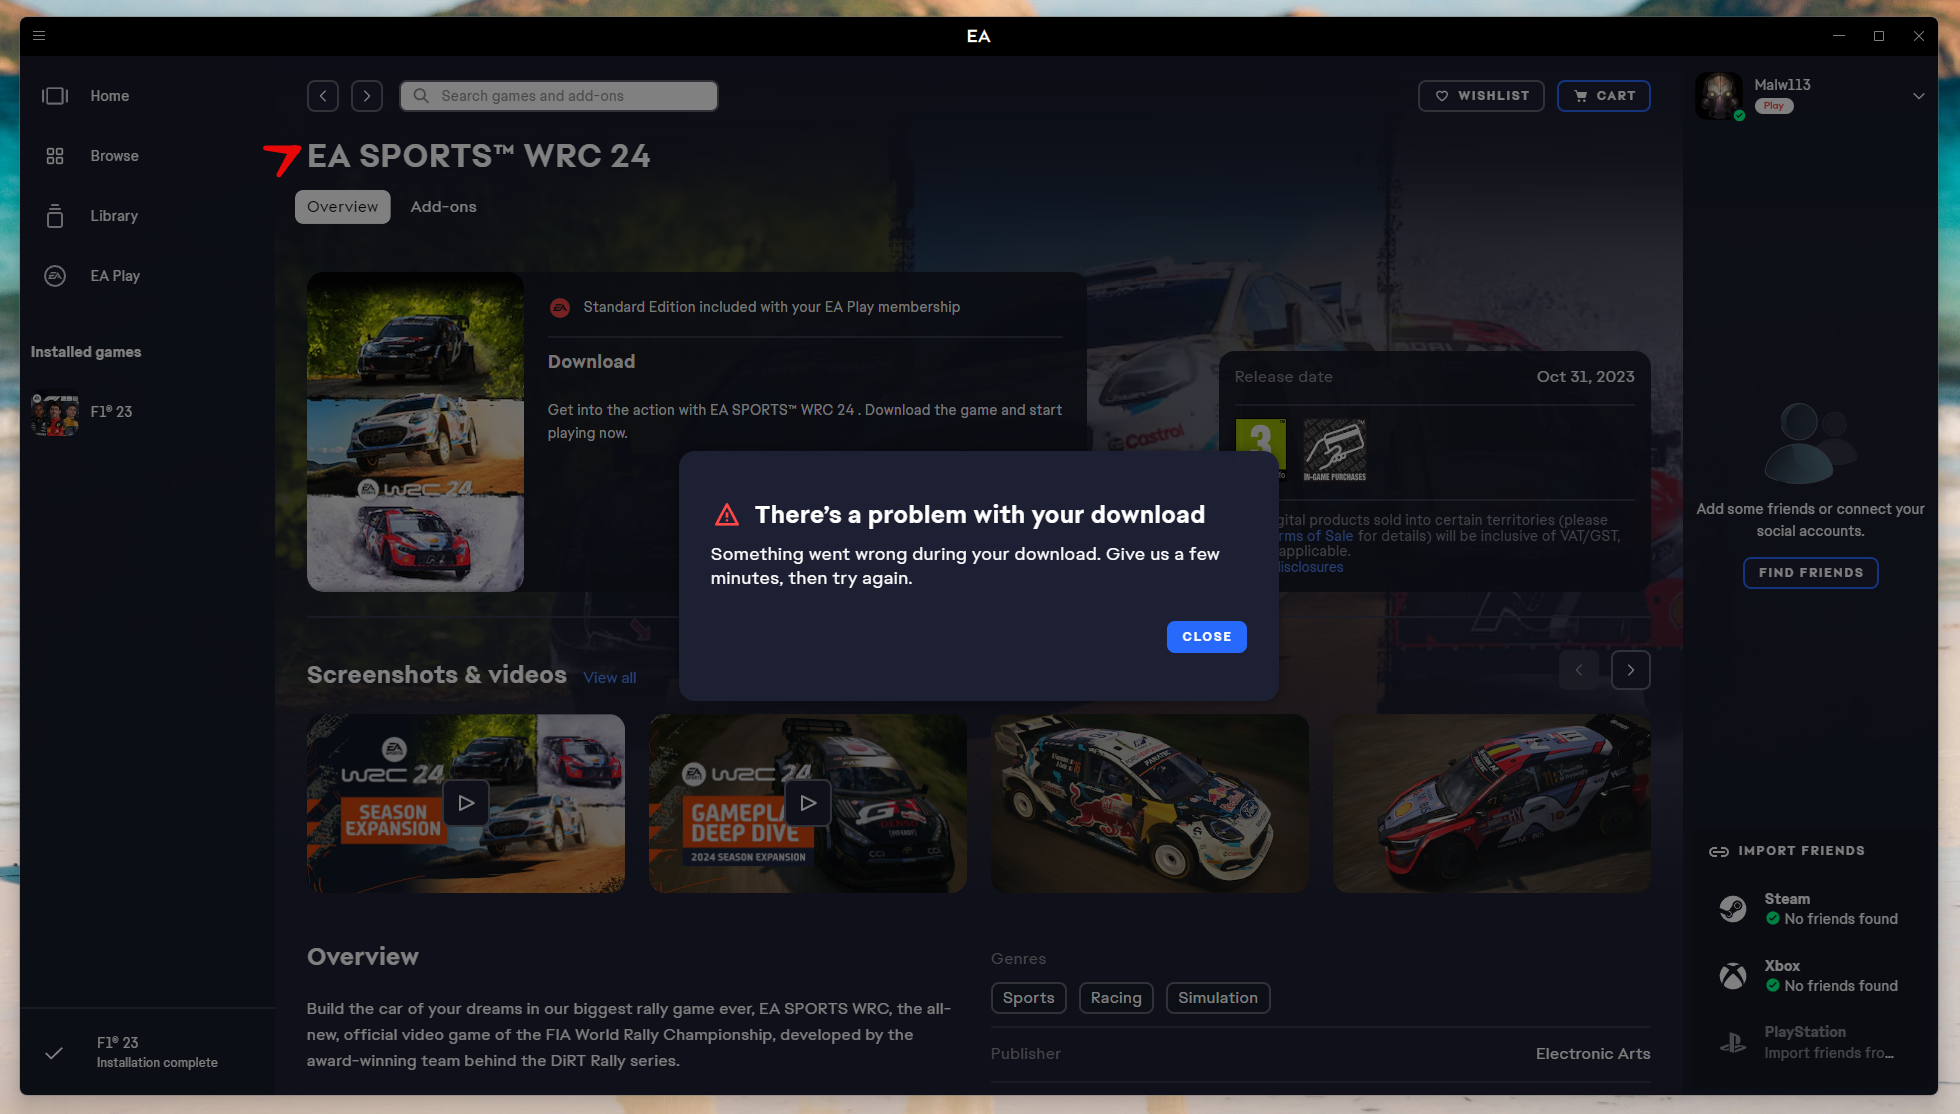1960x1114 pixels.
Task: Close the EA app window
Action: pos(1918,36)
